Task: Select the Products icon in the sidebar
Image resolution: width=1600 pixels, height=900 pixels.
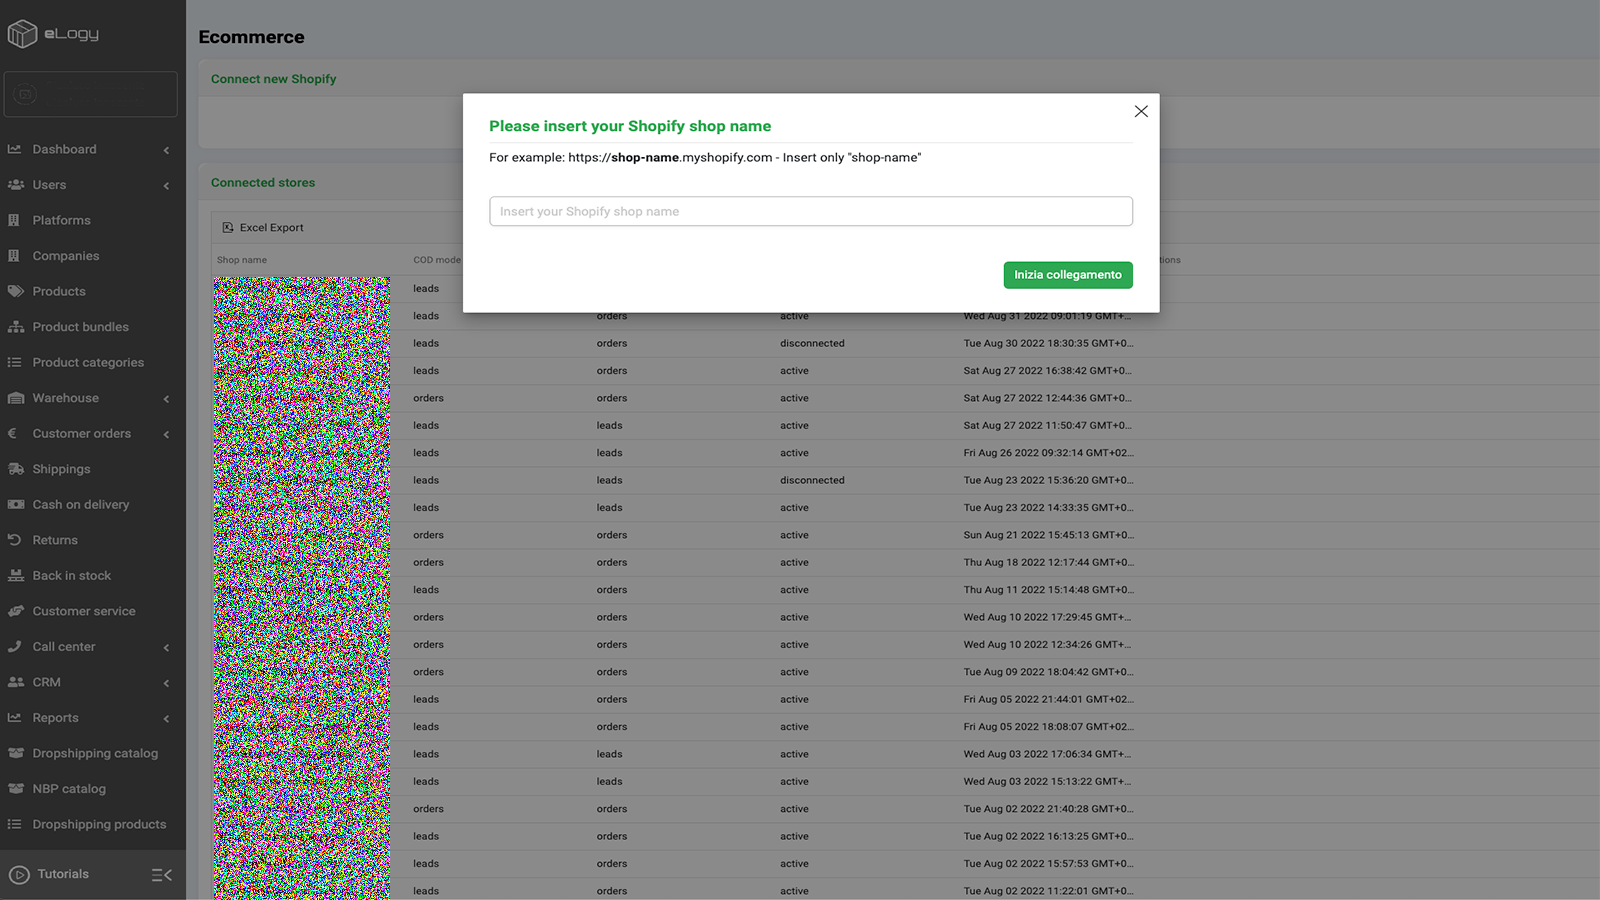Action: point(15,291)
